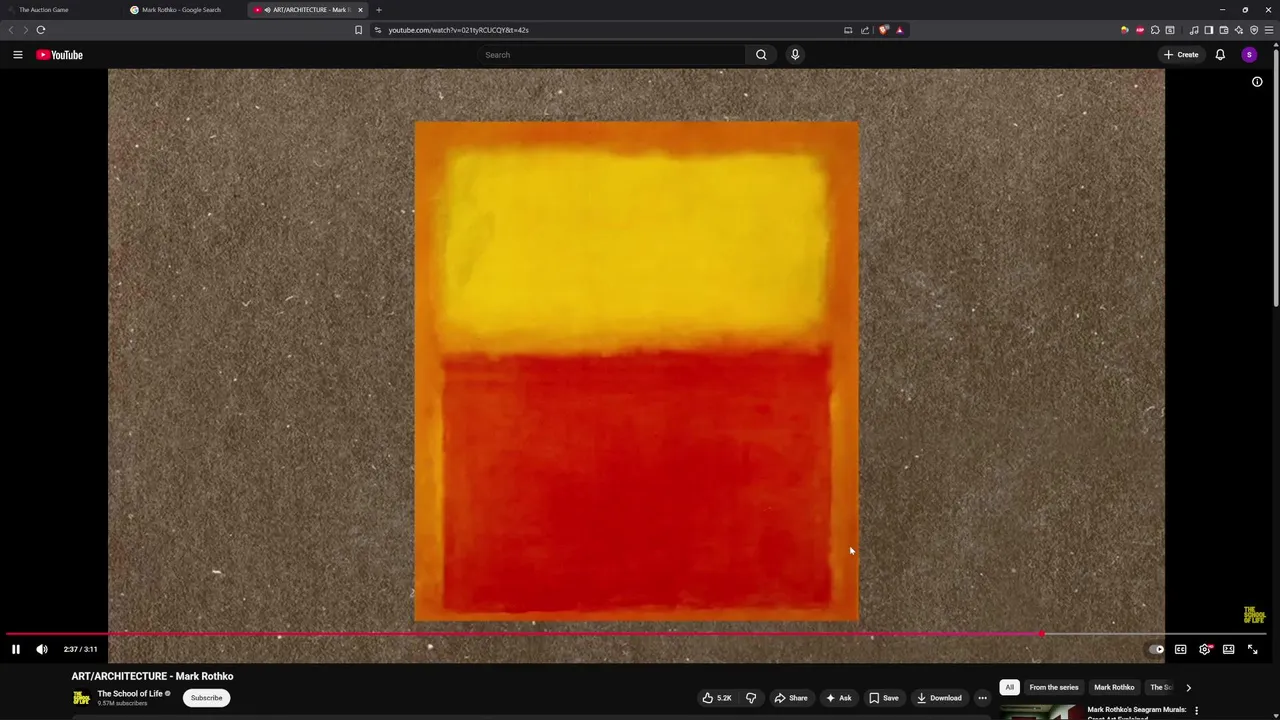The image size is (1280, 720).
Task: Open The School of Life channel name
Action: tap(130, 693)
